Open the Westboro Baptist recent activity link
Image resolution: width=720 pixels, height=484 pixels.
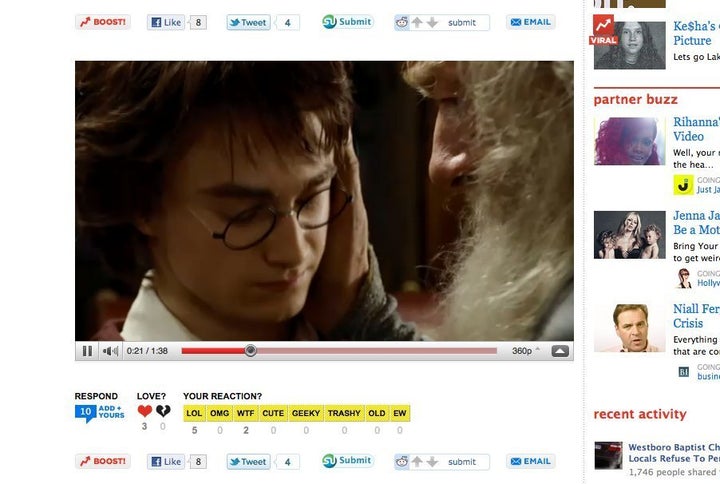tap(674, 452)
